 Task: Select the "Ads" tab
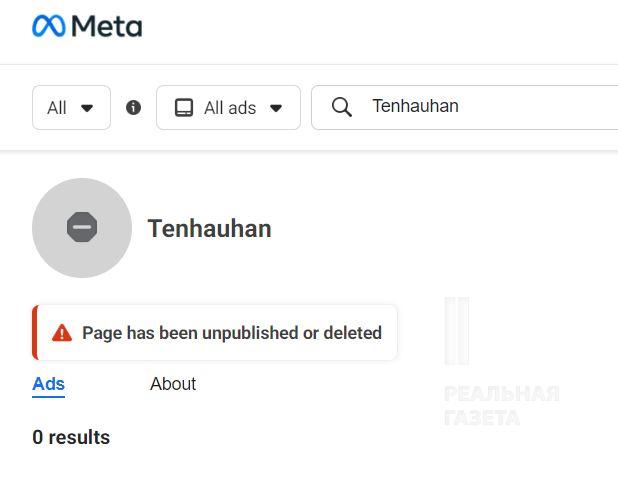click(x=48, y=384)
